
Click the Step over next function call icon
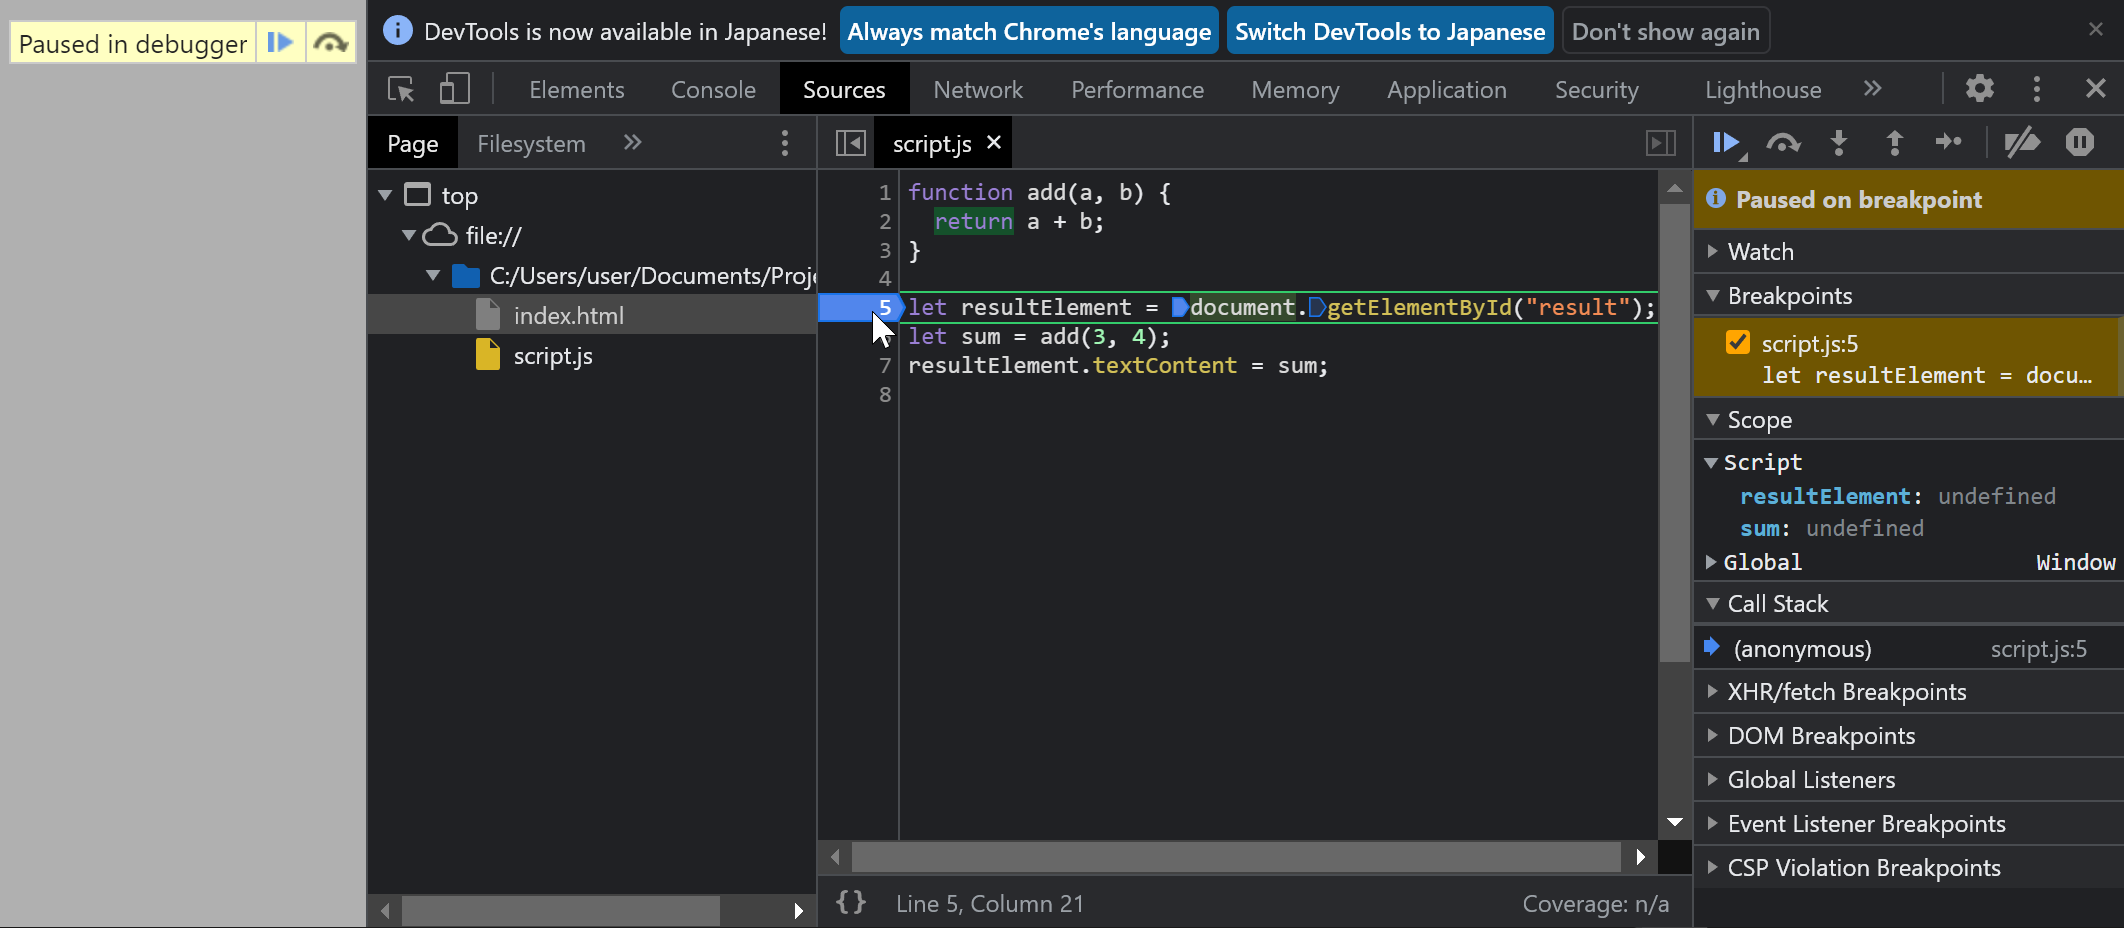1783,143
